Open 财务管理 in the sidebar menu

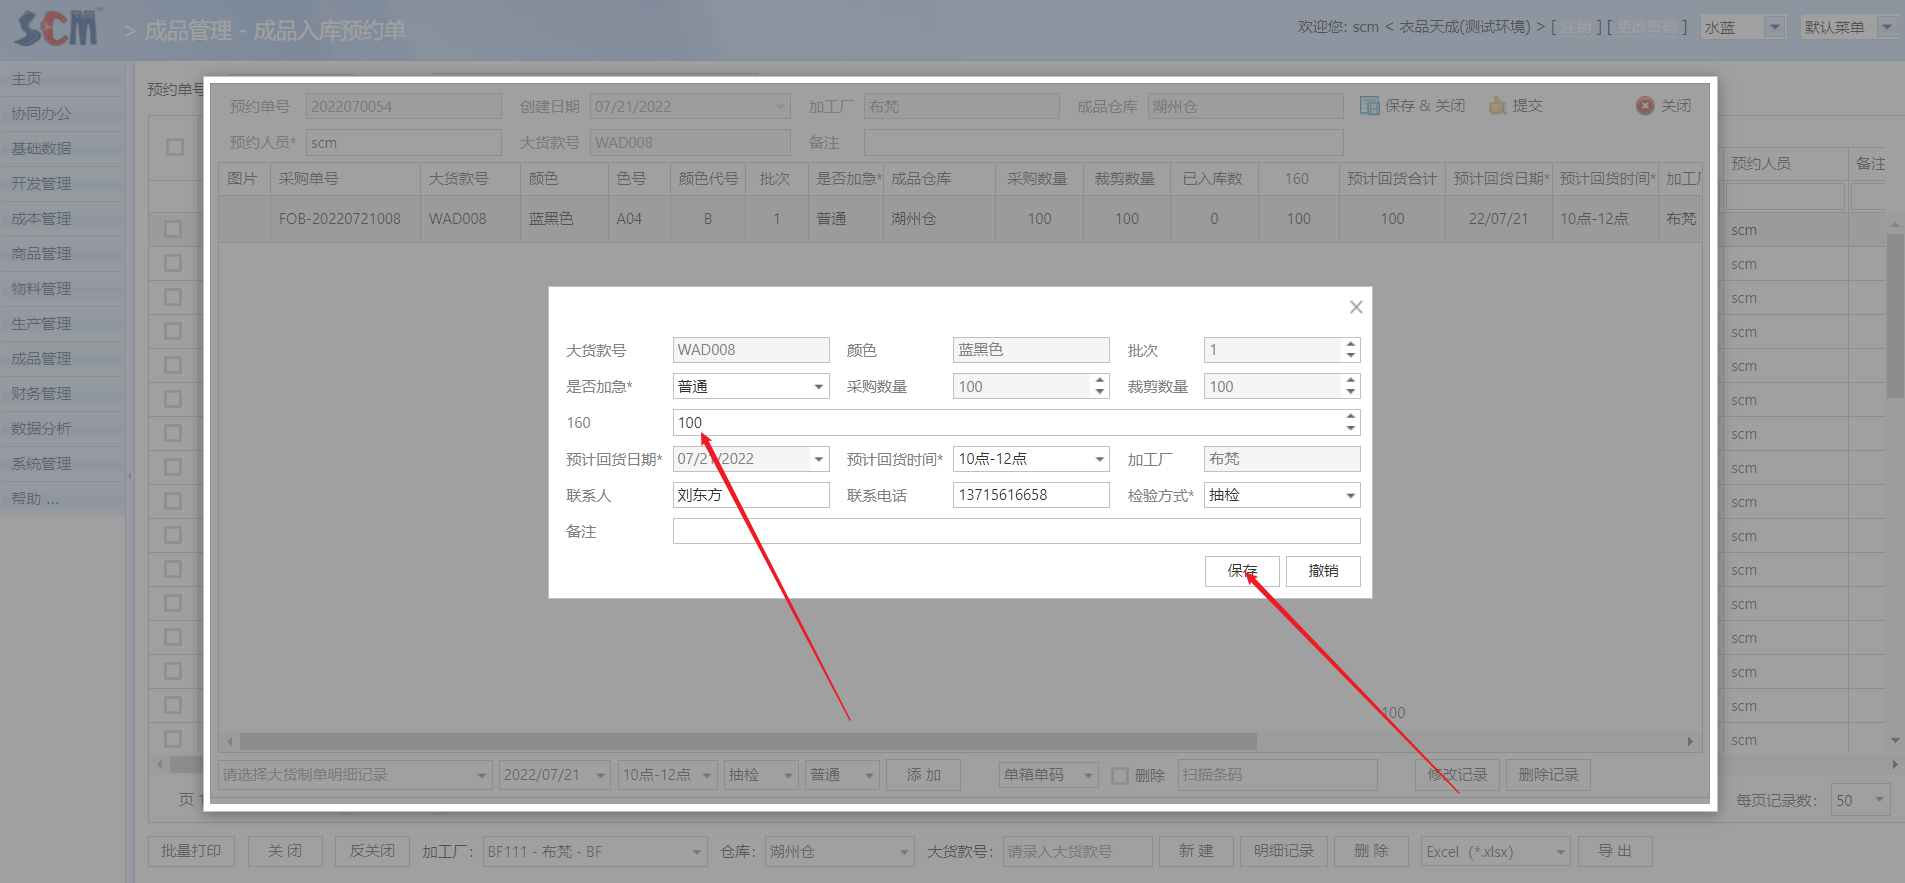pos(42,393)
